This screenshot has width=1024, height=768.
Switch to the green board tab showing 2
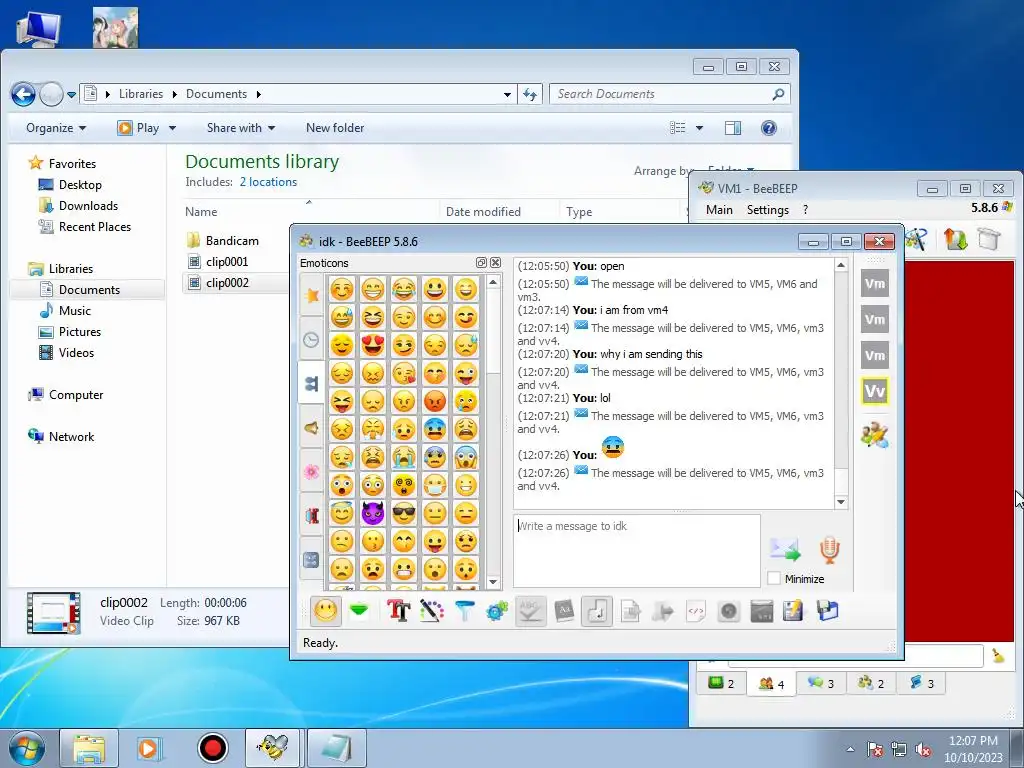721,684
